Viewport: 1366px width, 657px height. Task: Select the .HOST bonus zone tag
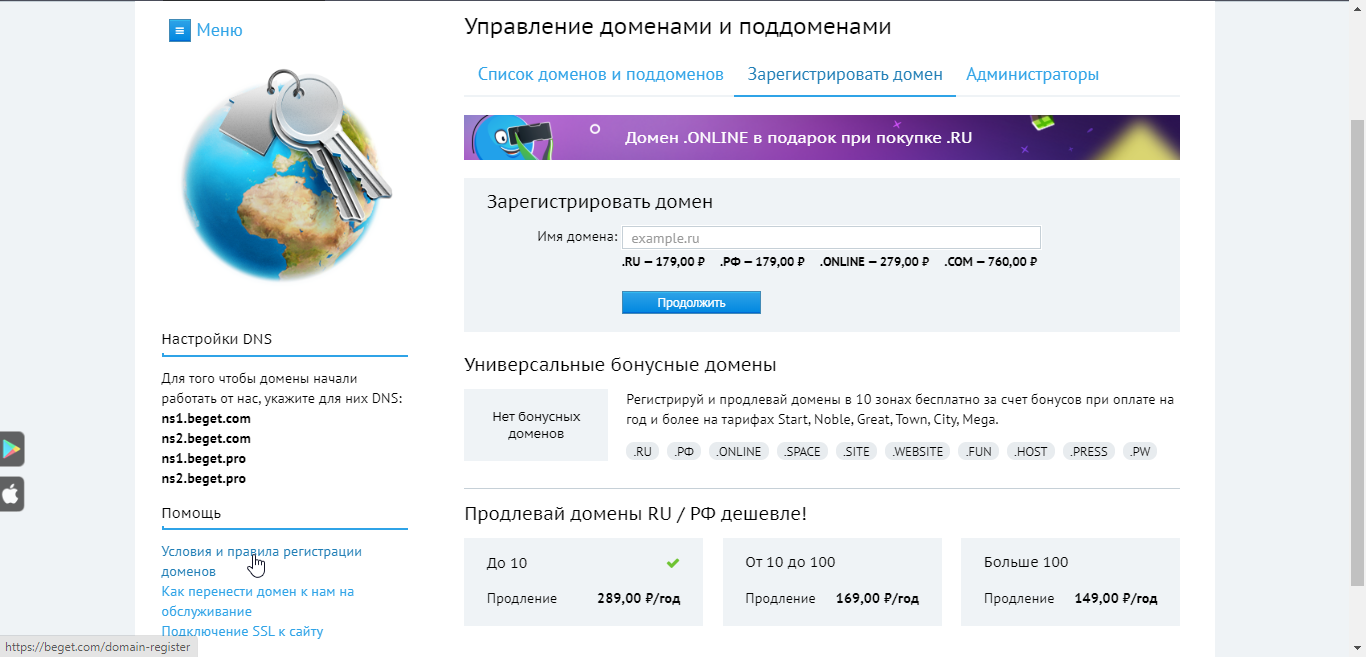[x=1030, y=451]
